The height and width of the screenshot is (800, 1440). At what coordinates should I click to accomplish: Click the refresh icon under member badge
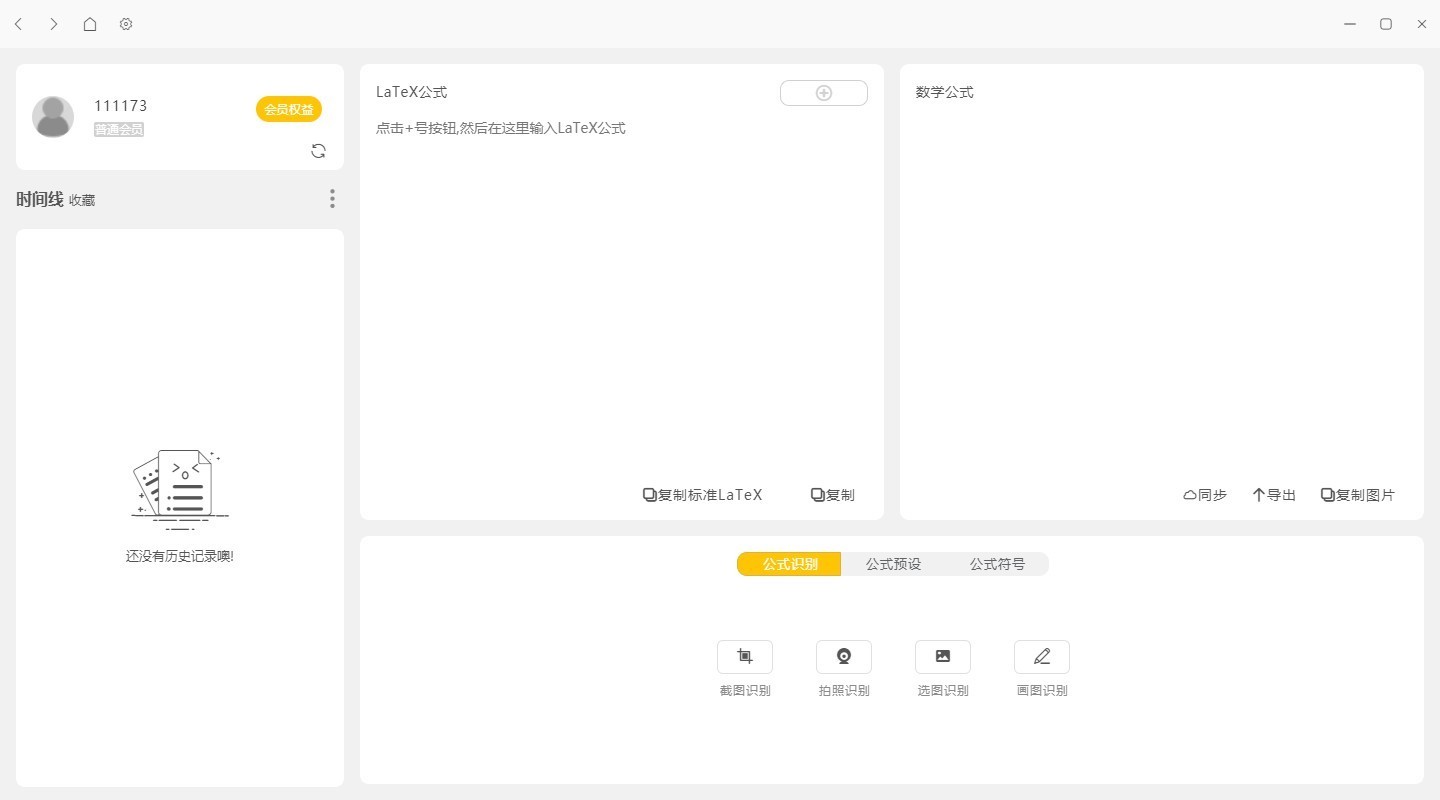tap(318, 151)
